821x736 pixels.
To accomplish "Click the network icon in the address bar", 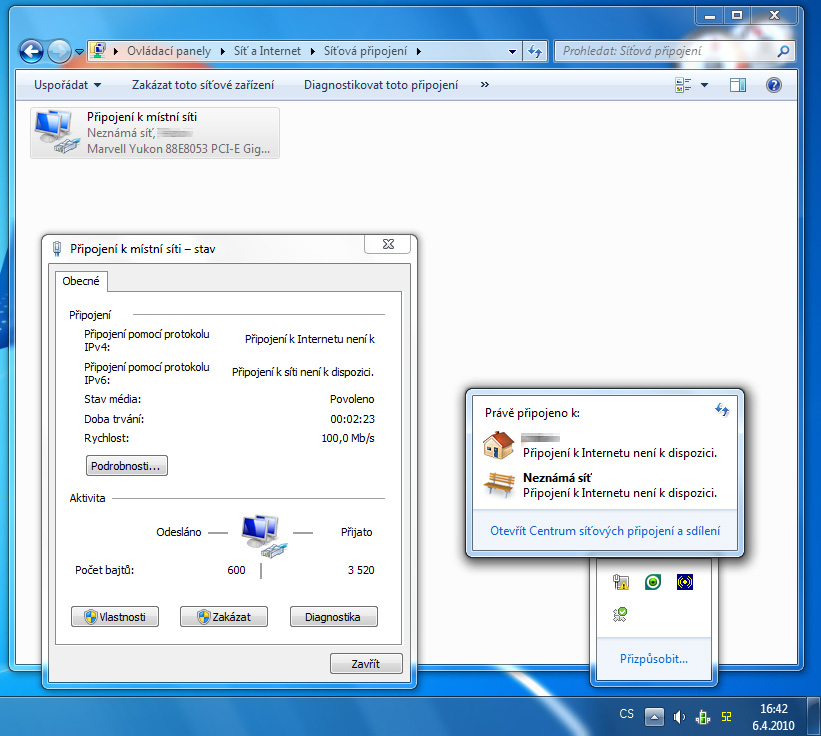I will [98, 50].
